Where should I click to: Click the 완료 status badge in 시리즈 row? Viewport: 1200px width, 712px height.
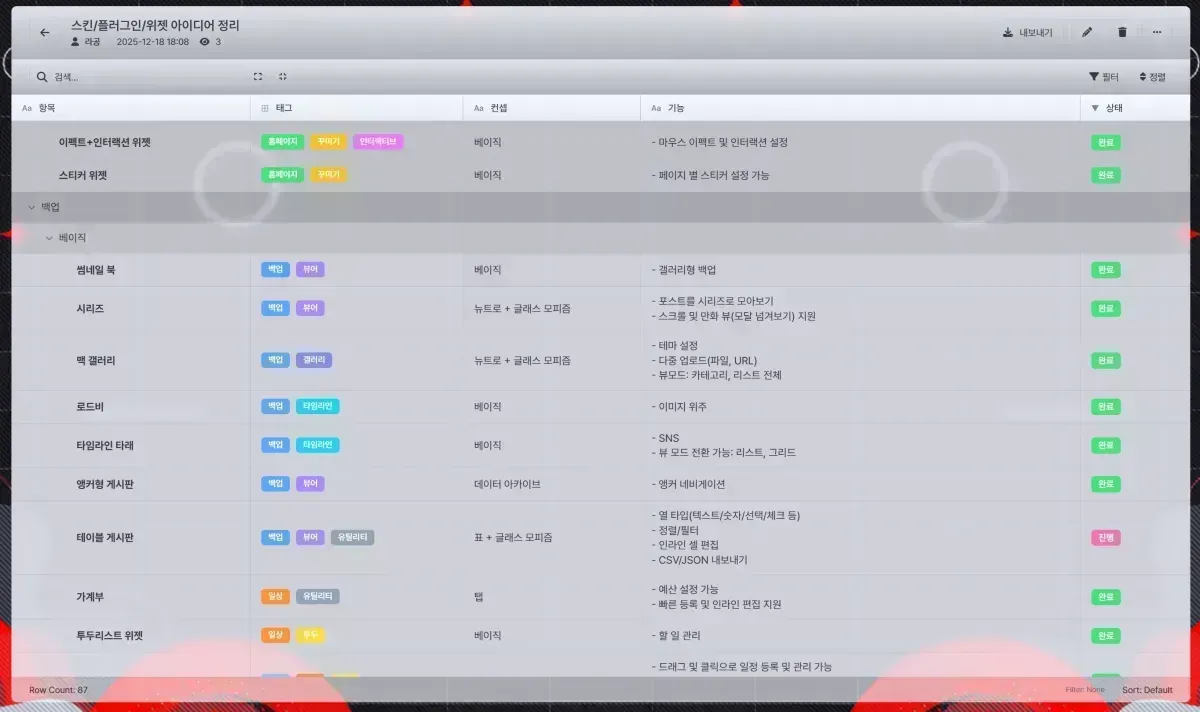[1105, 309]
